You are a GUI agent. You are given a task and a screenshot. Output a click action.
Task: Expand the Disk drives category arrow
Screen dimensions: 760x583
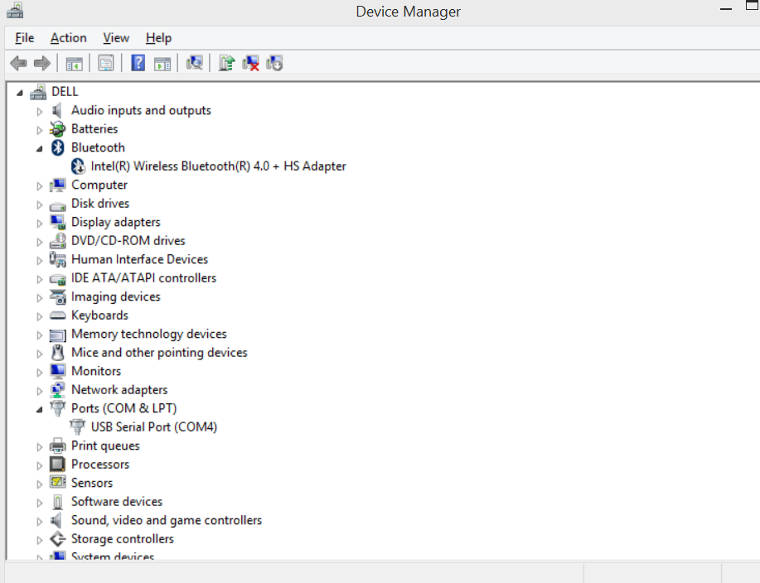click(x=39, y=205)
